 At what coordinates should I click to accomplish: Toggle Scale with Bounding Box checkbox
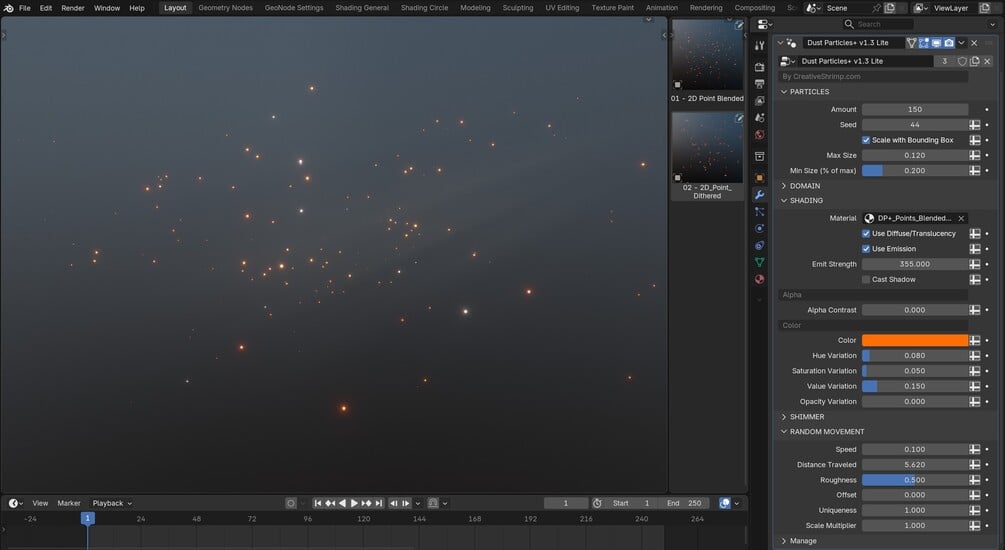[x=866, y=140]
